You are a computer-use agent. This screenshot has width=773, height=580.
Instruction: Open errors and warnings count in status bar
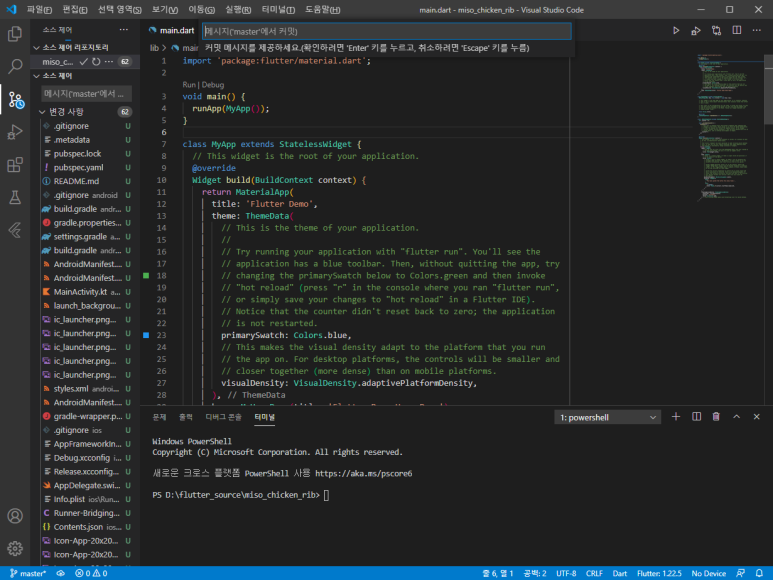[91, 573]
